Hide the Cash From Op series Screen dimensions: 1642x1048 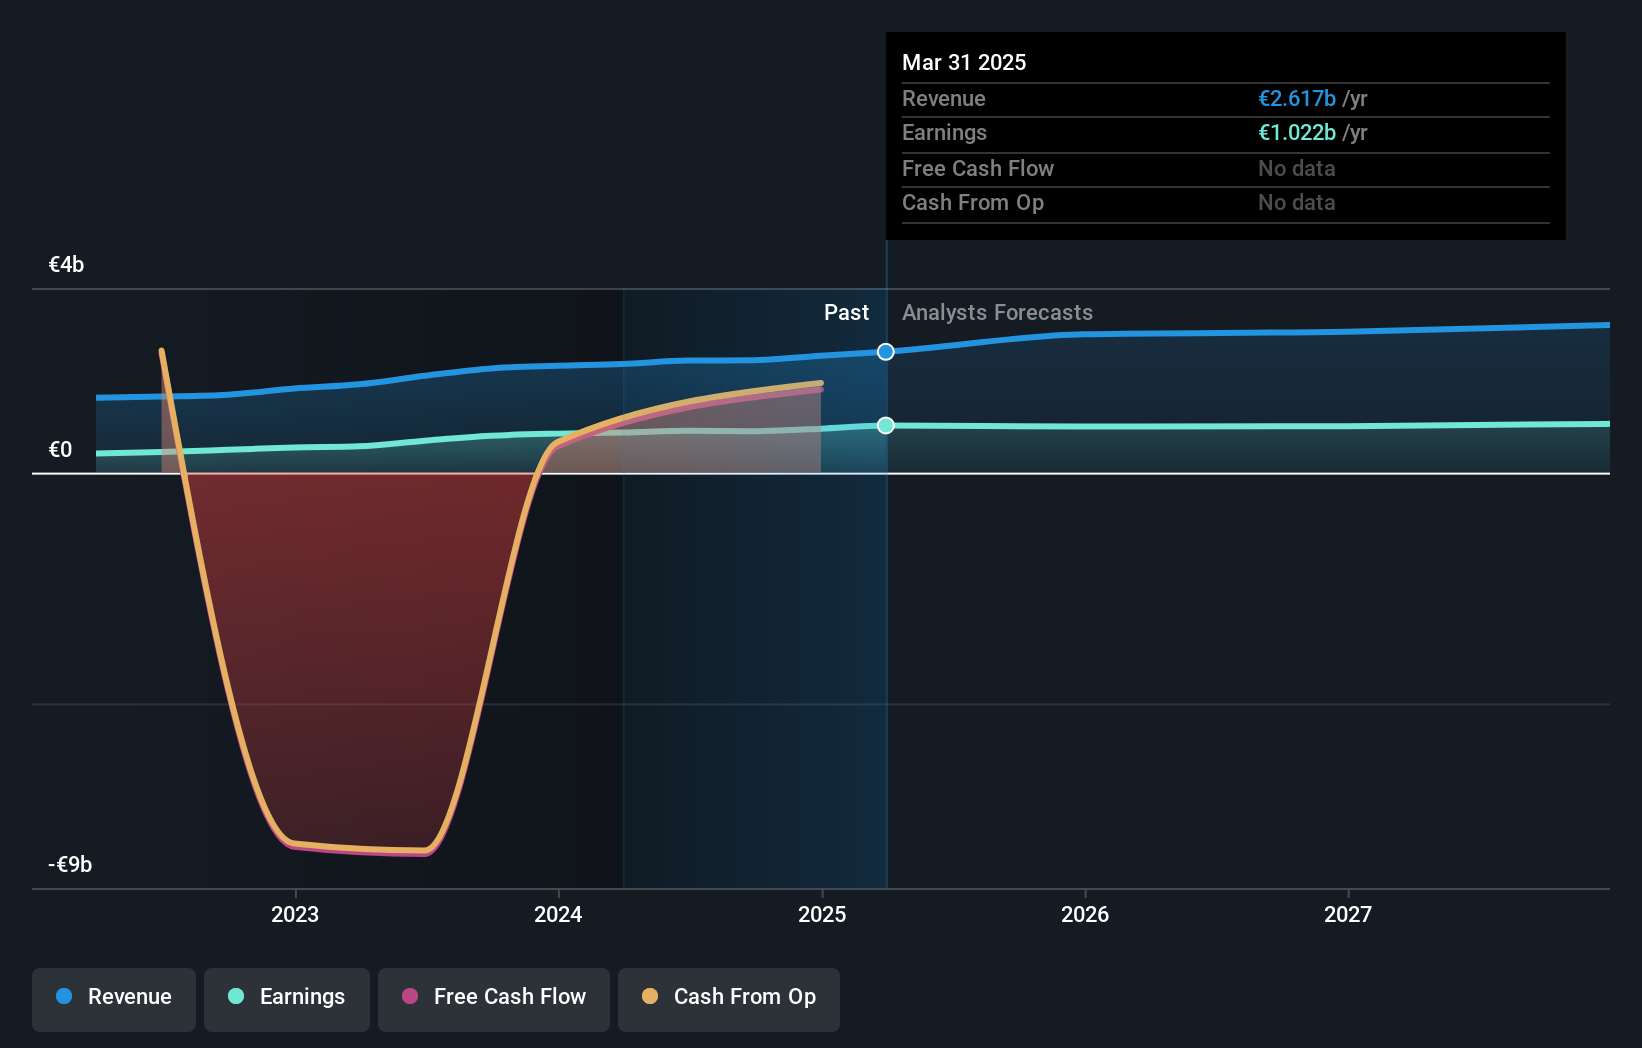728,997
